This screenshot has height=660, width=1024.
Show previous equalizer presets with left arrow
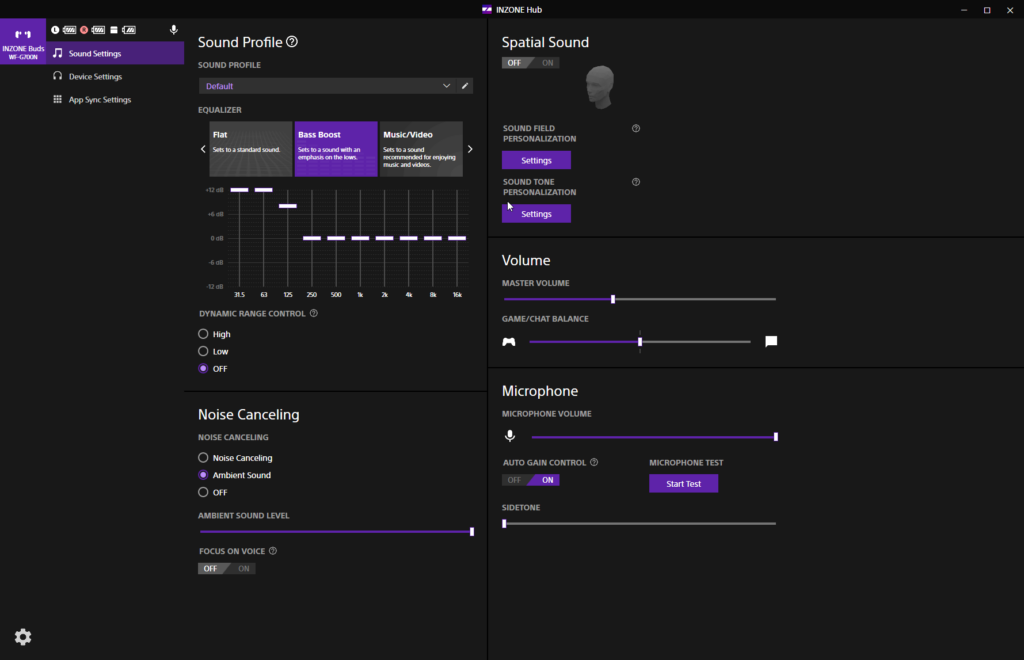coord(203,149)
